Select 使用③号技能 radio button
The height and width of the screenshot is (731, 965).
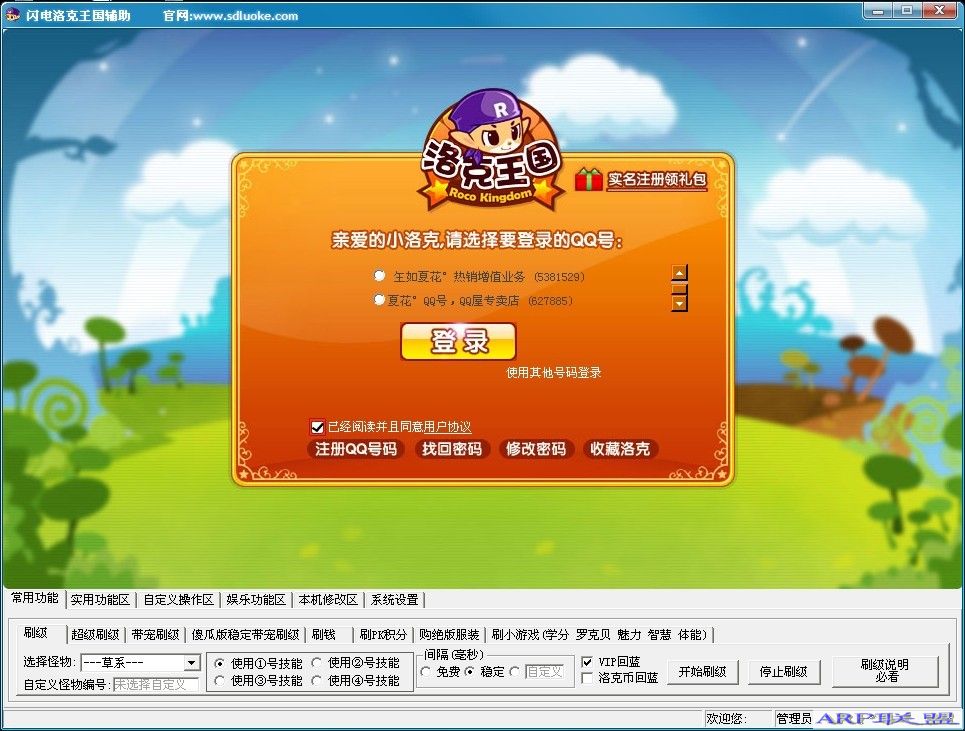pos(219,681)
